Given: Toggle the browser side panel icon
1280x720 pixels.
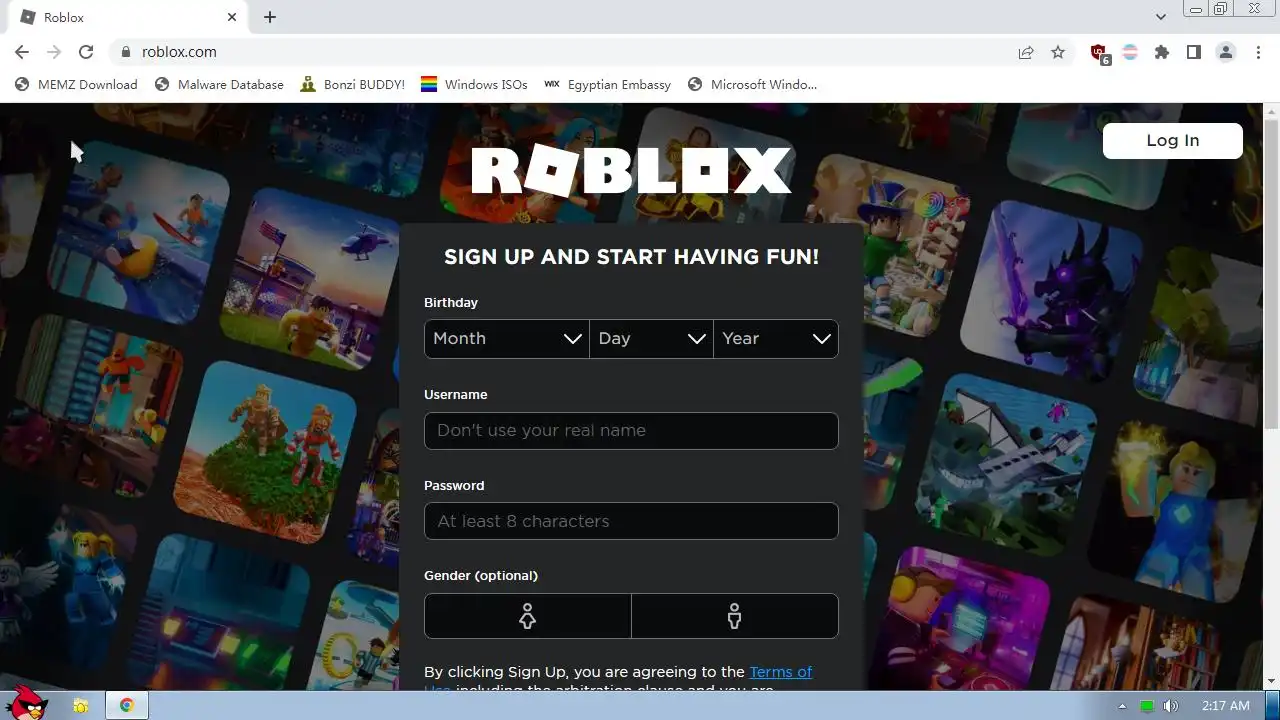Looking at the screenshot, I should 1194,52.
